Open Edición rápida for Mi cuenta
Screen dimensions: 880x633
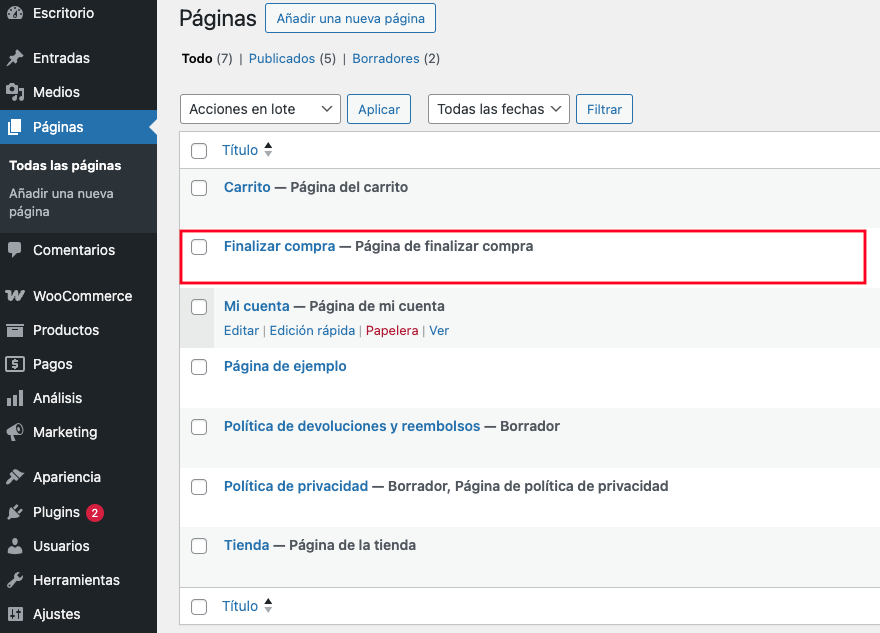pyautogui.click(x=312, y=331)
